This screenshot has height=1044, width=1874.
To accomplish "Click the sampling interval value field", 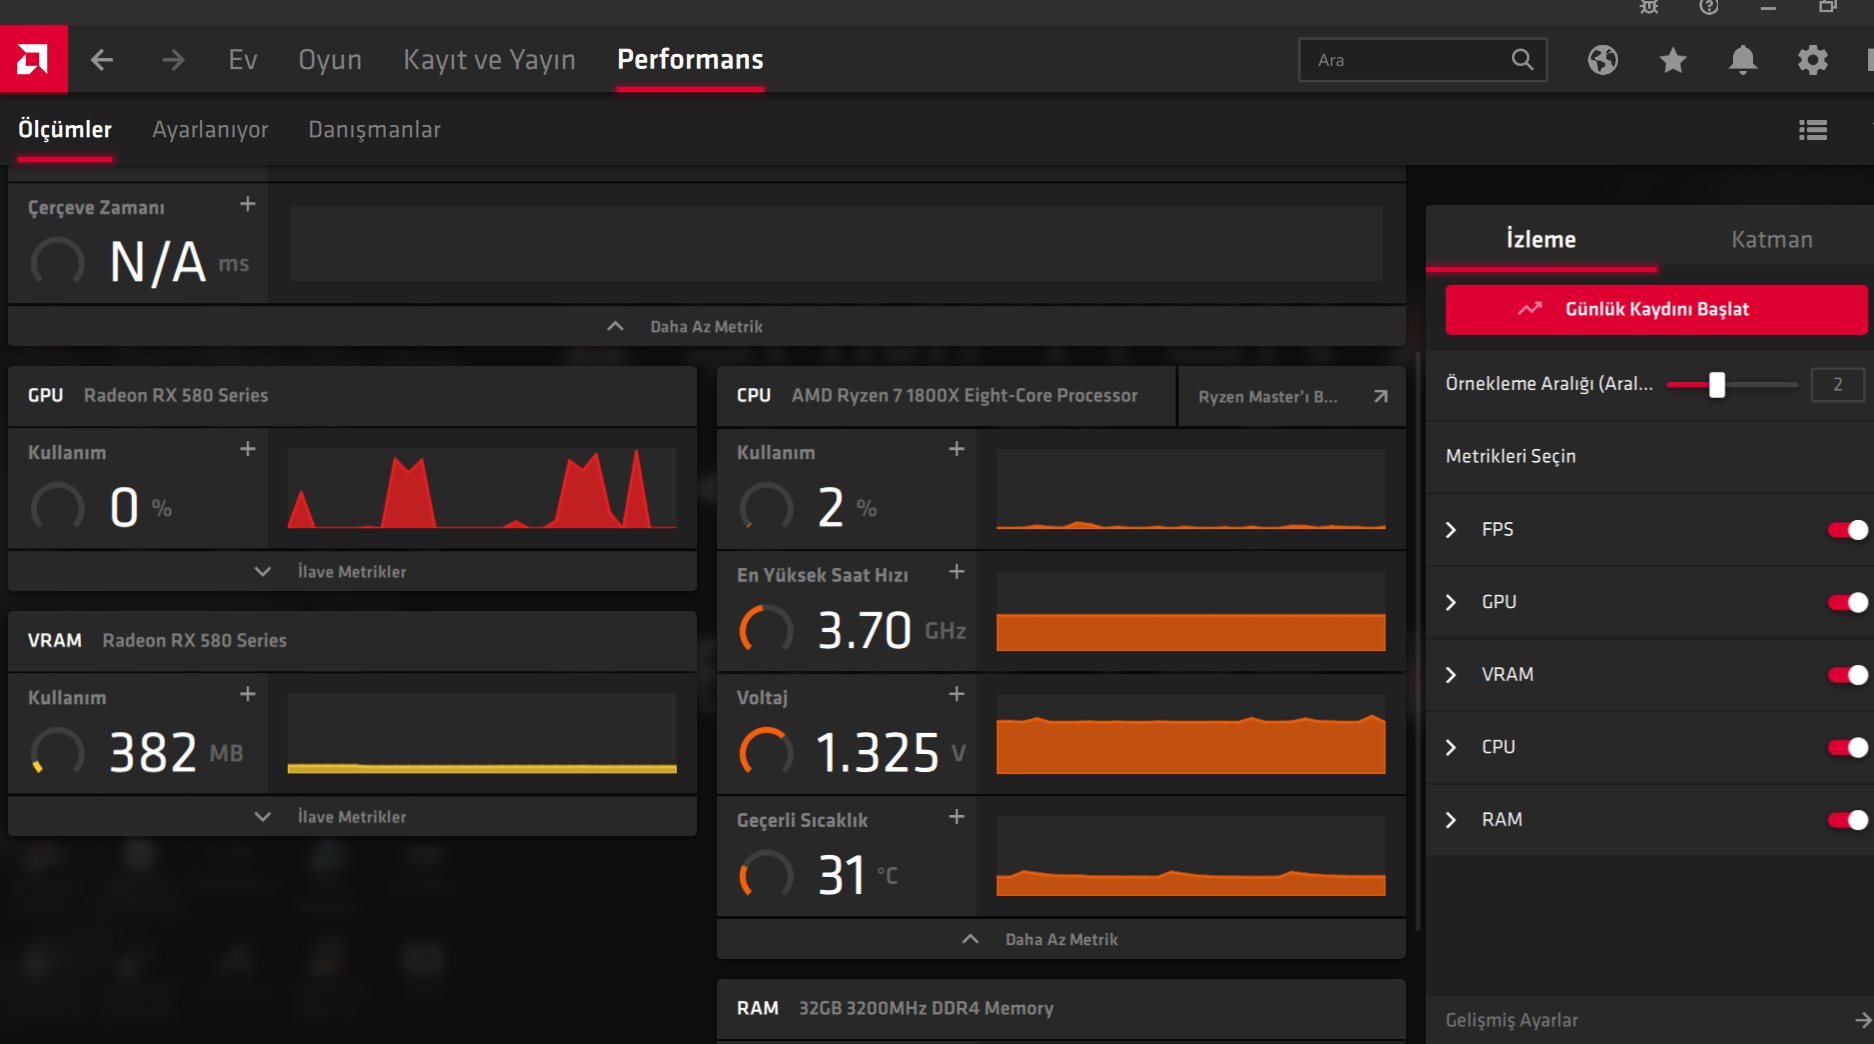I will click(1837, 384).
